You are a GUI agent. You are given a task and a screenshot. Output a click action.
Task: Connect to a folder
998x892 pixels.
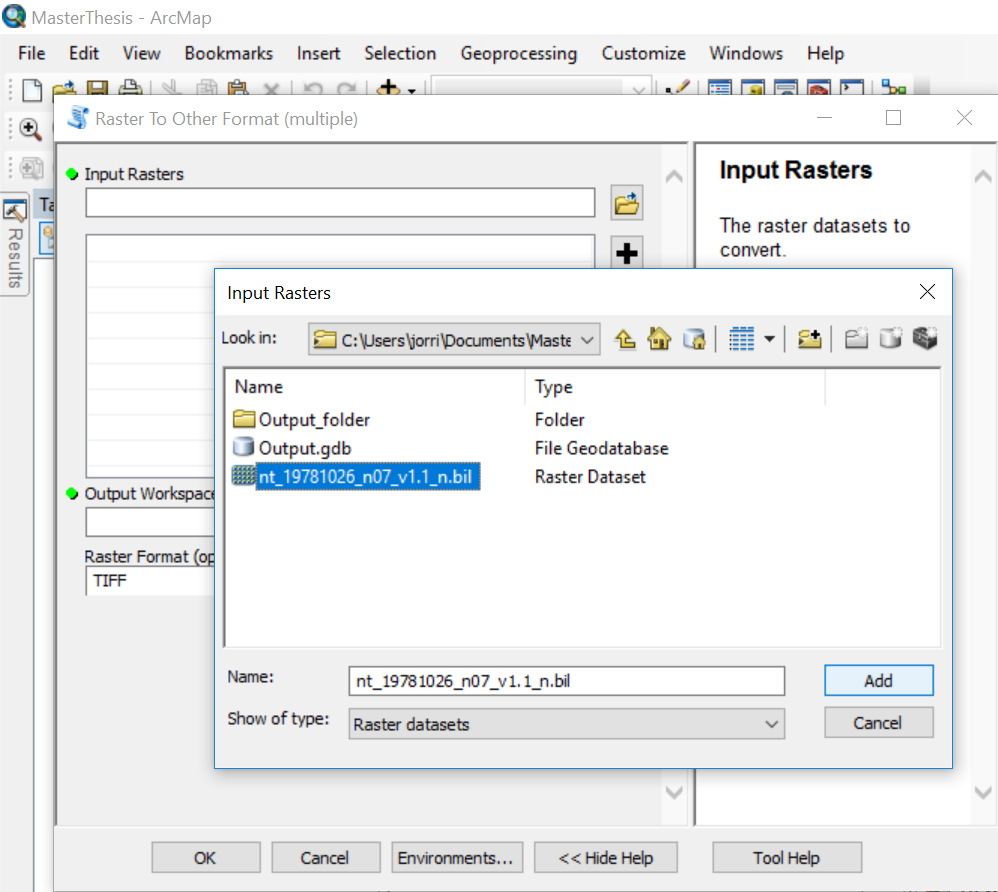click(810, 339)
